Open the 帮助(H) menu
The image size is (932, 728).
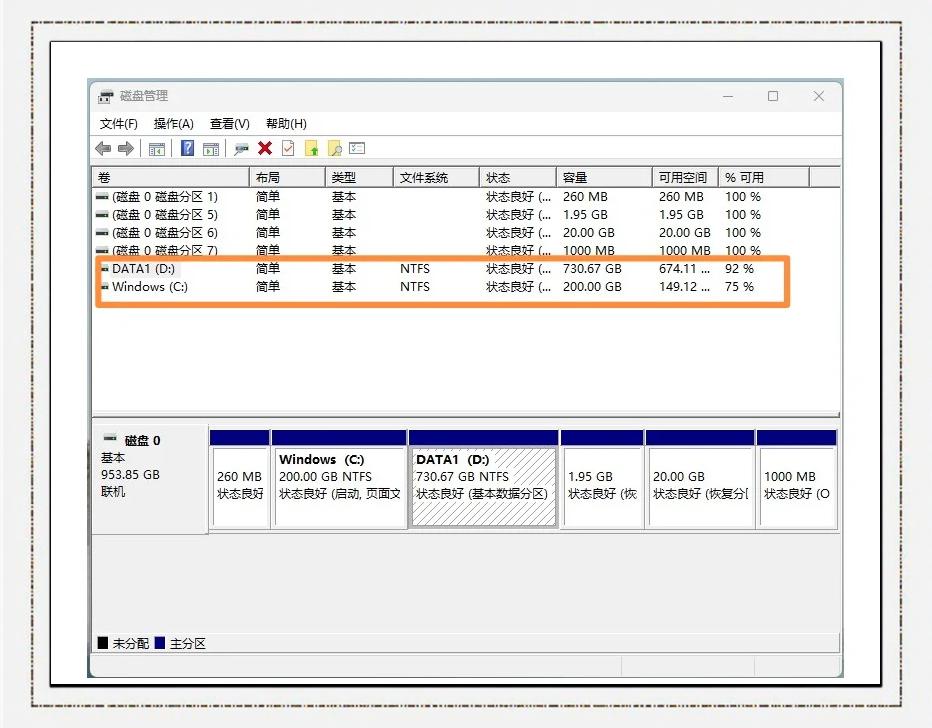pos(286,123)
